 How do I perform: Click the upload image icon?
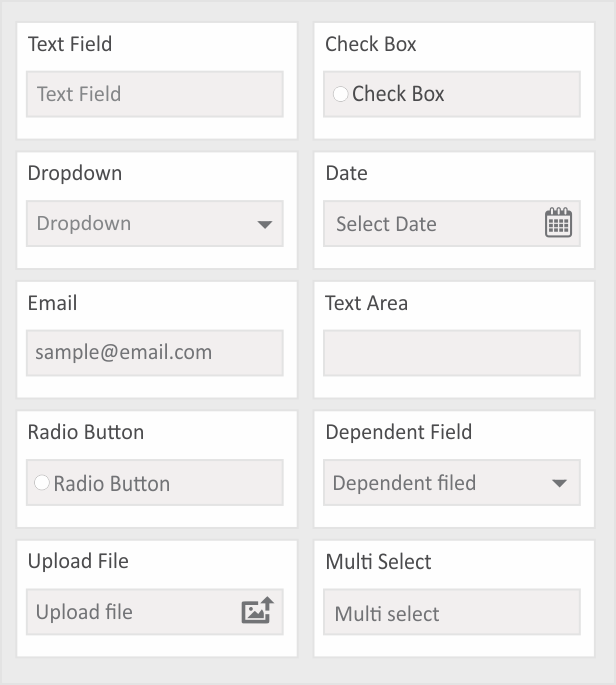click(257, 611)
